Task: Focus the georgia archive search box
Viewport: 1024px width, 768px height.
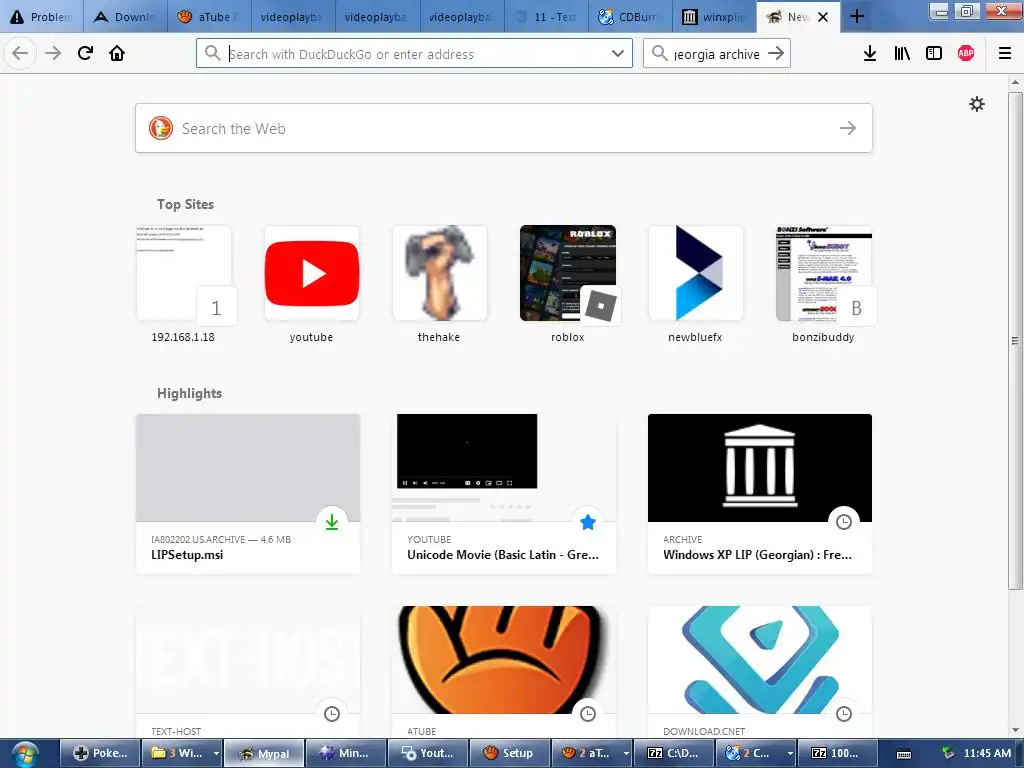Action: 716,54
